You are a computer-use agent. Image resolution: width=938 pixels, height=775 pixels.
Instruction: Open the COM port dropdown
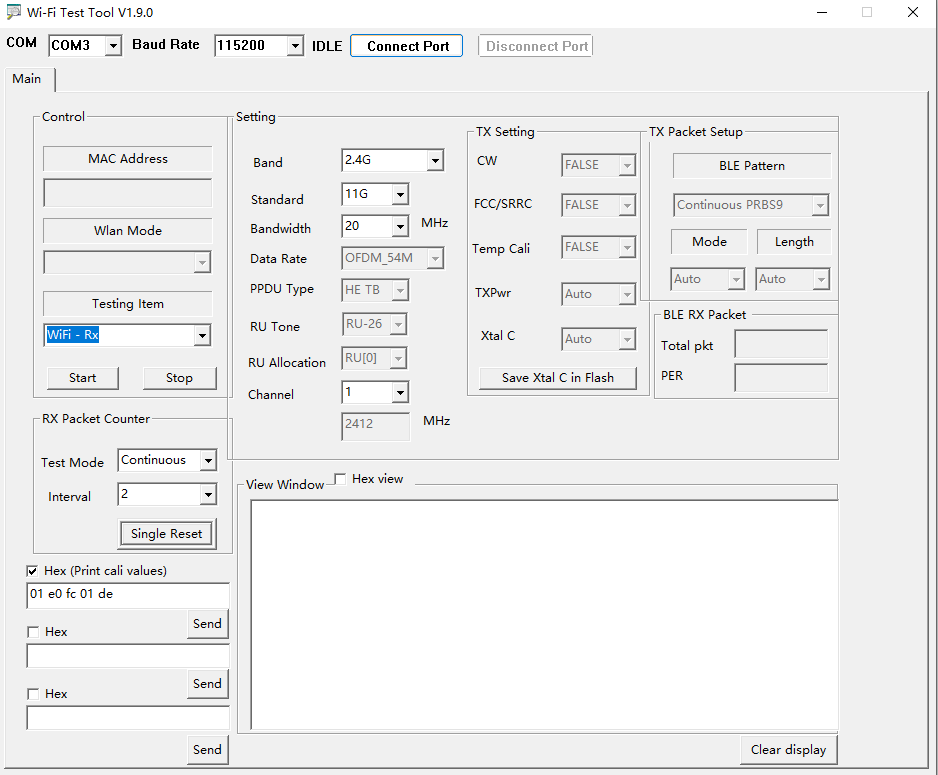[x=112, y=46]
